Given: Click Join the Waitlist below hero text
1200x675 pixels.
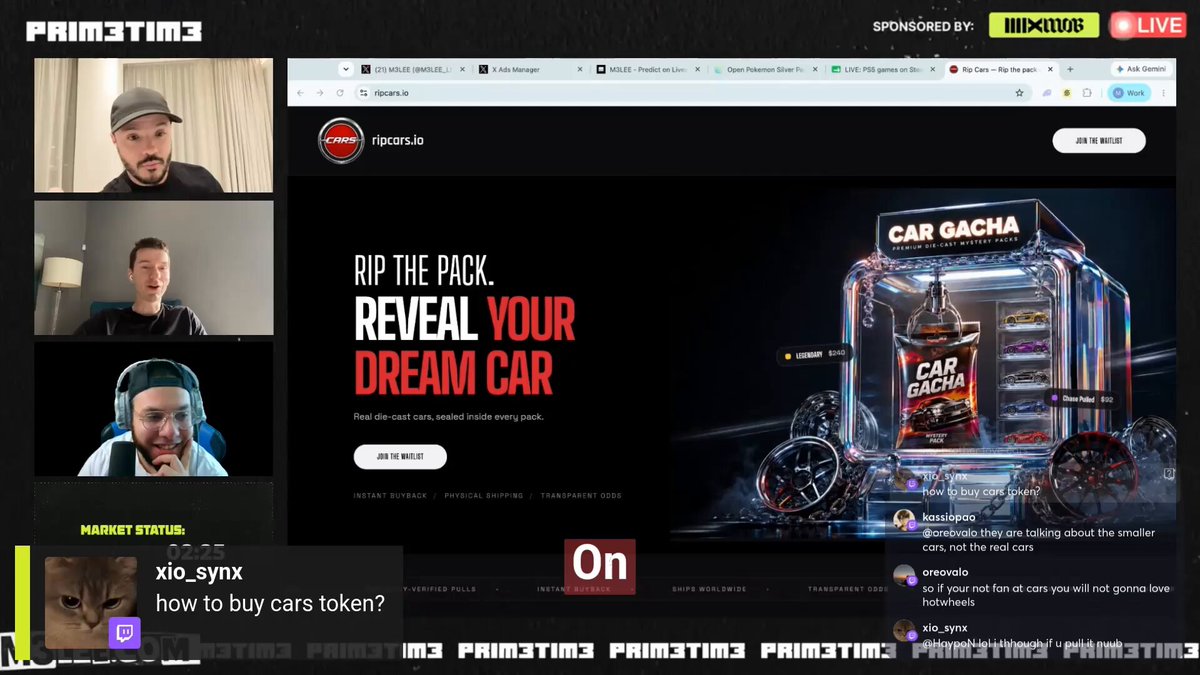Looking at the screenshot, I should pos(400,457).
